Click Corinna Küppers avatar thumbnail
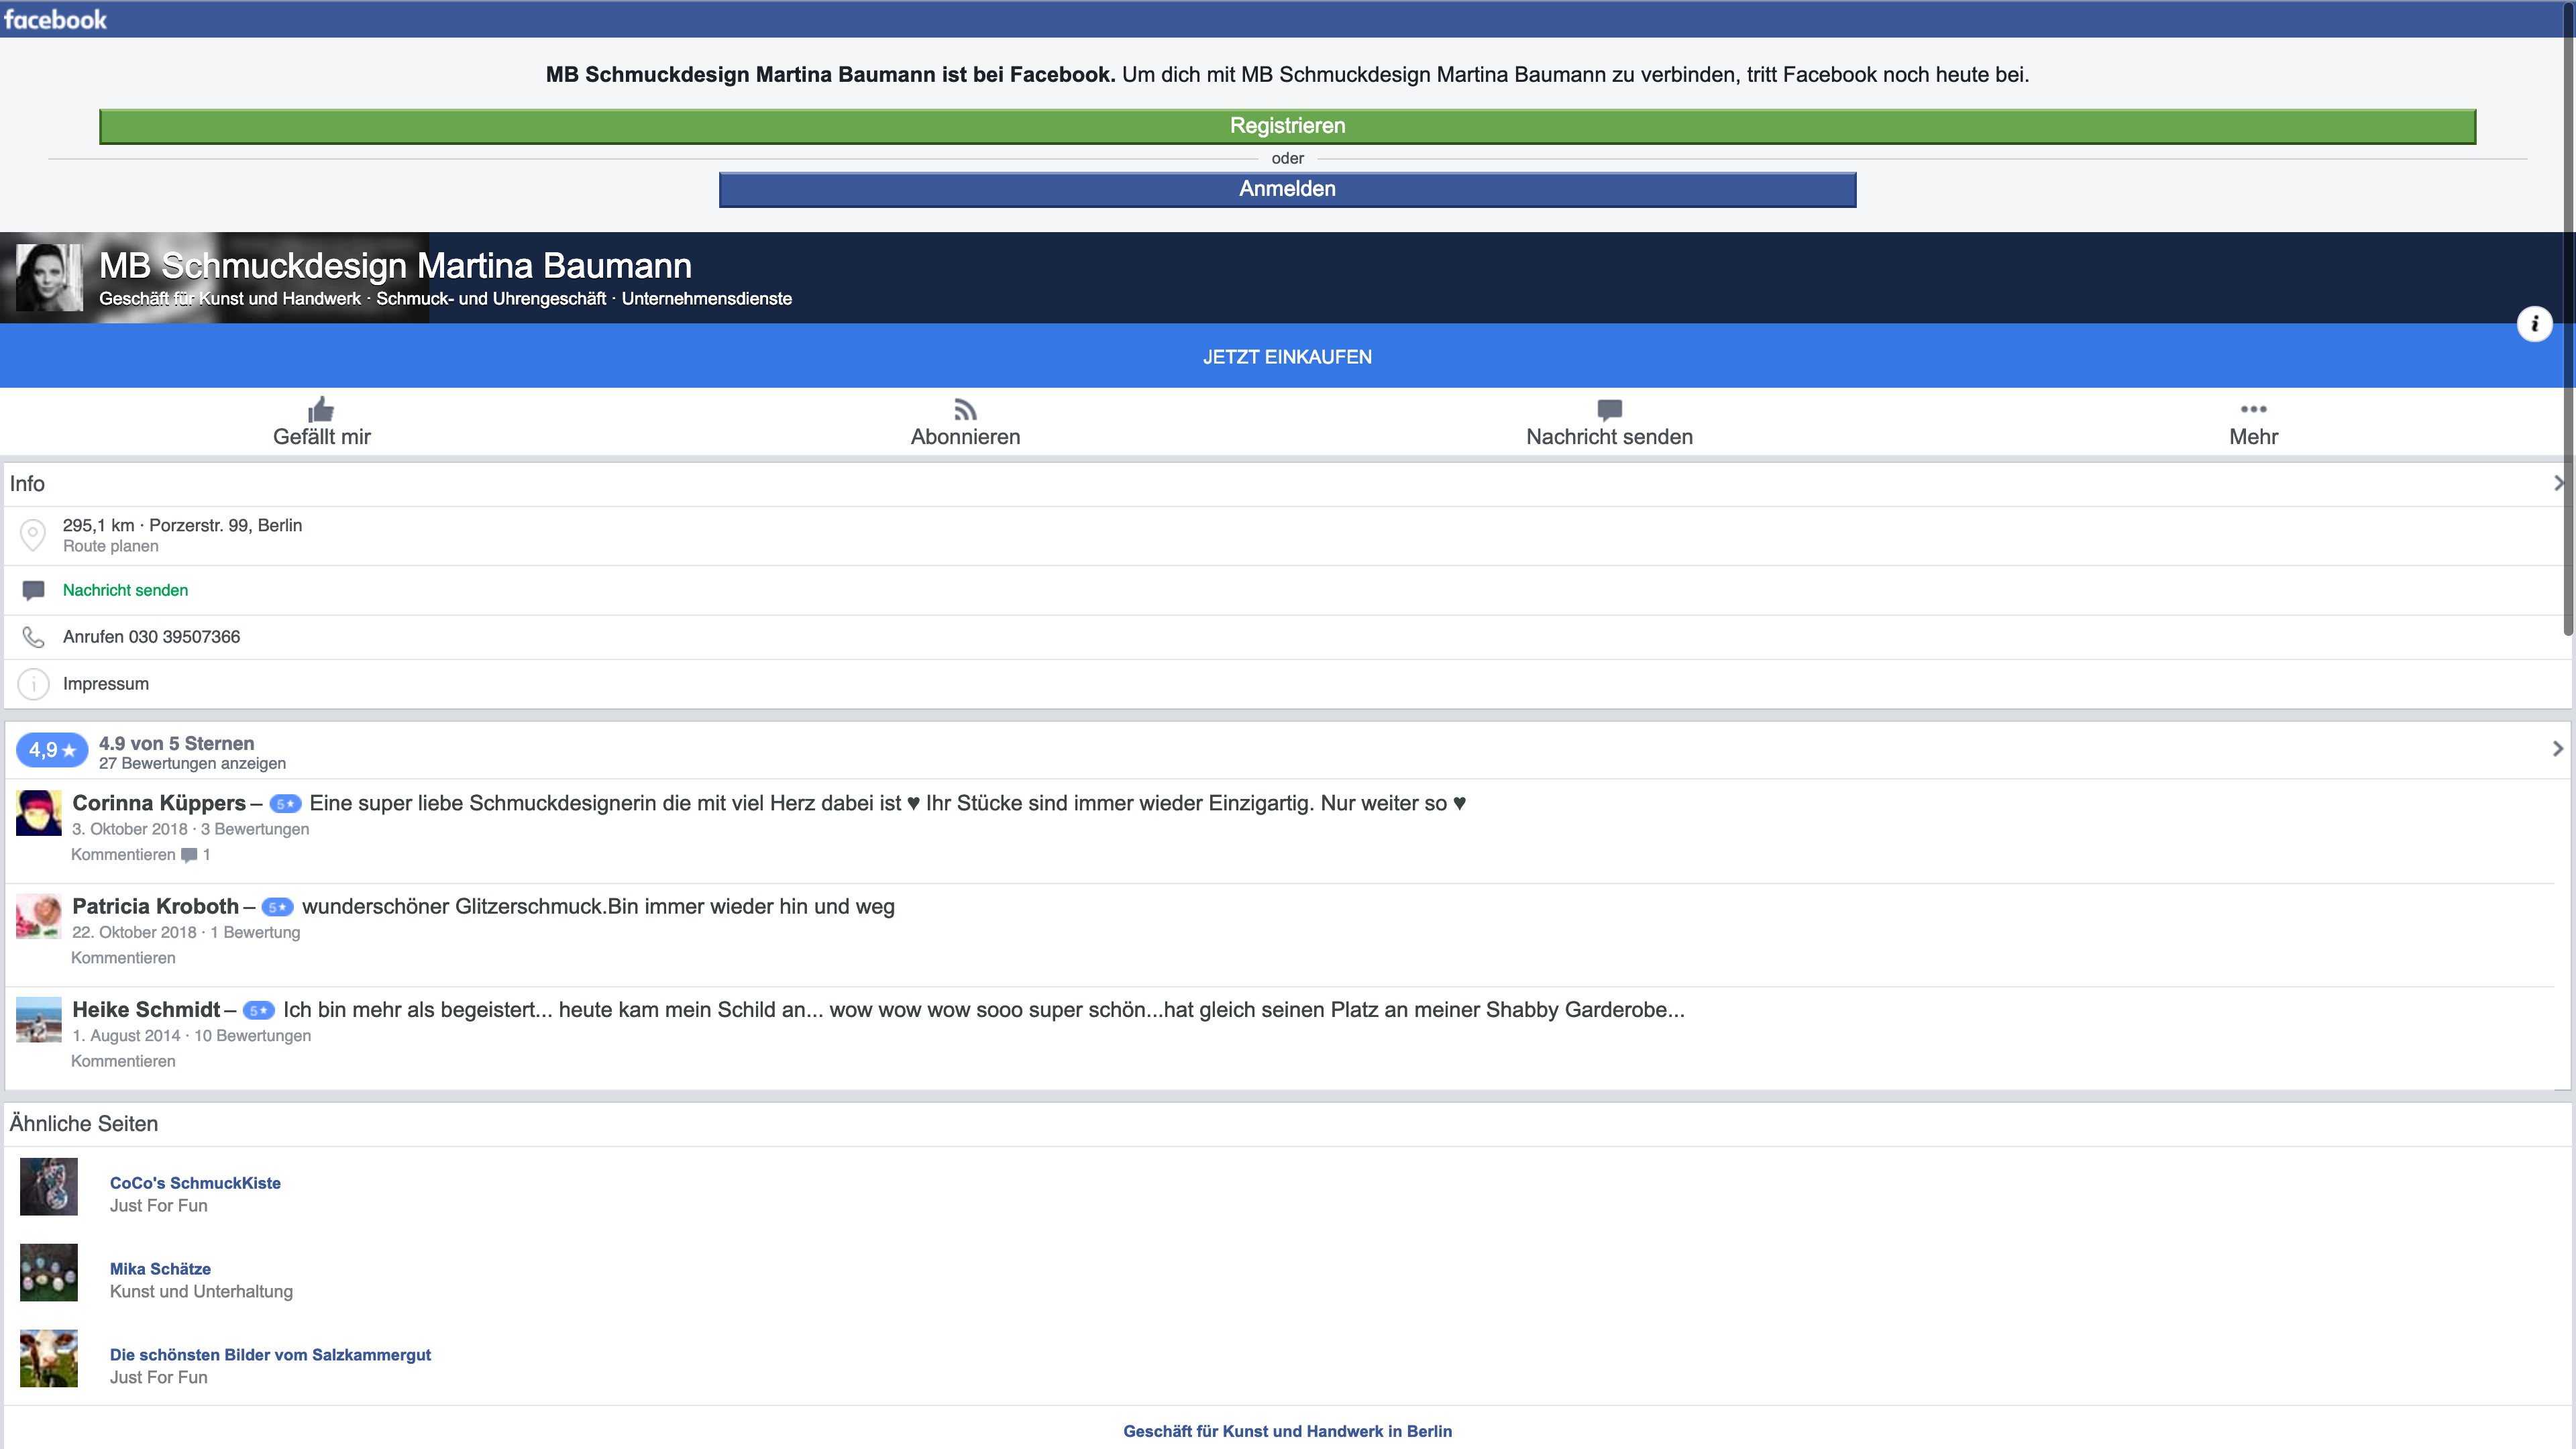 (39, 813)
